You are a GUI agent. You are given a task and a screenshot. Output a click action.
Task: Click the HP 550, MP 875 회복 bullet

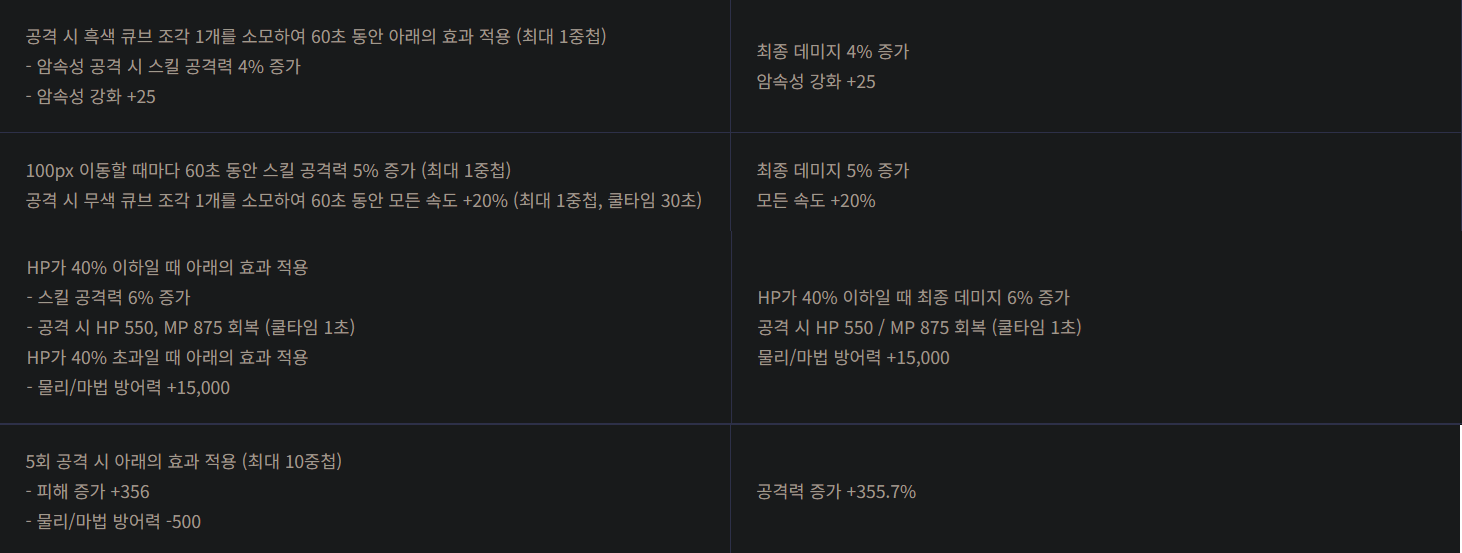coord(190,328)
